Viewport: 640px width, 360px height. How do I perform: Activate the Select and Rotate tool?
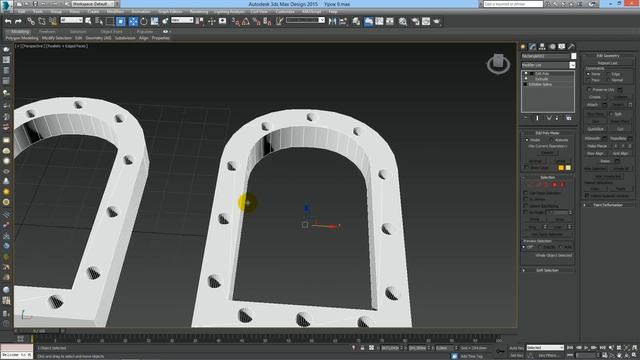(x=144, y=21)
